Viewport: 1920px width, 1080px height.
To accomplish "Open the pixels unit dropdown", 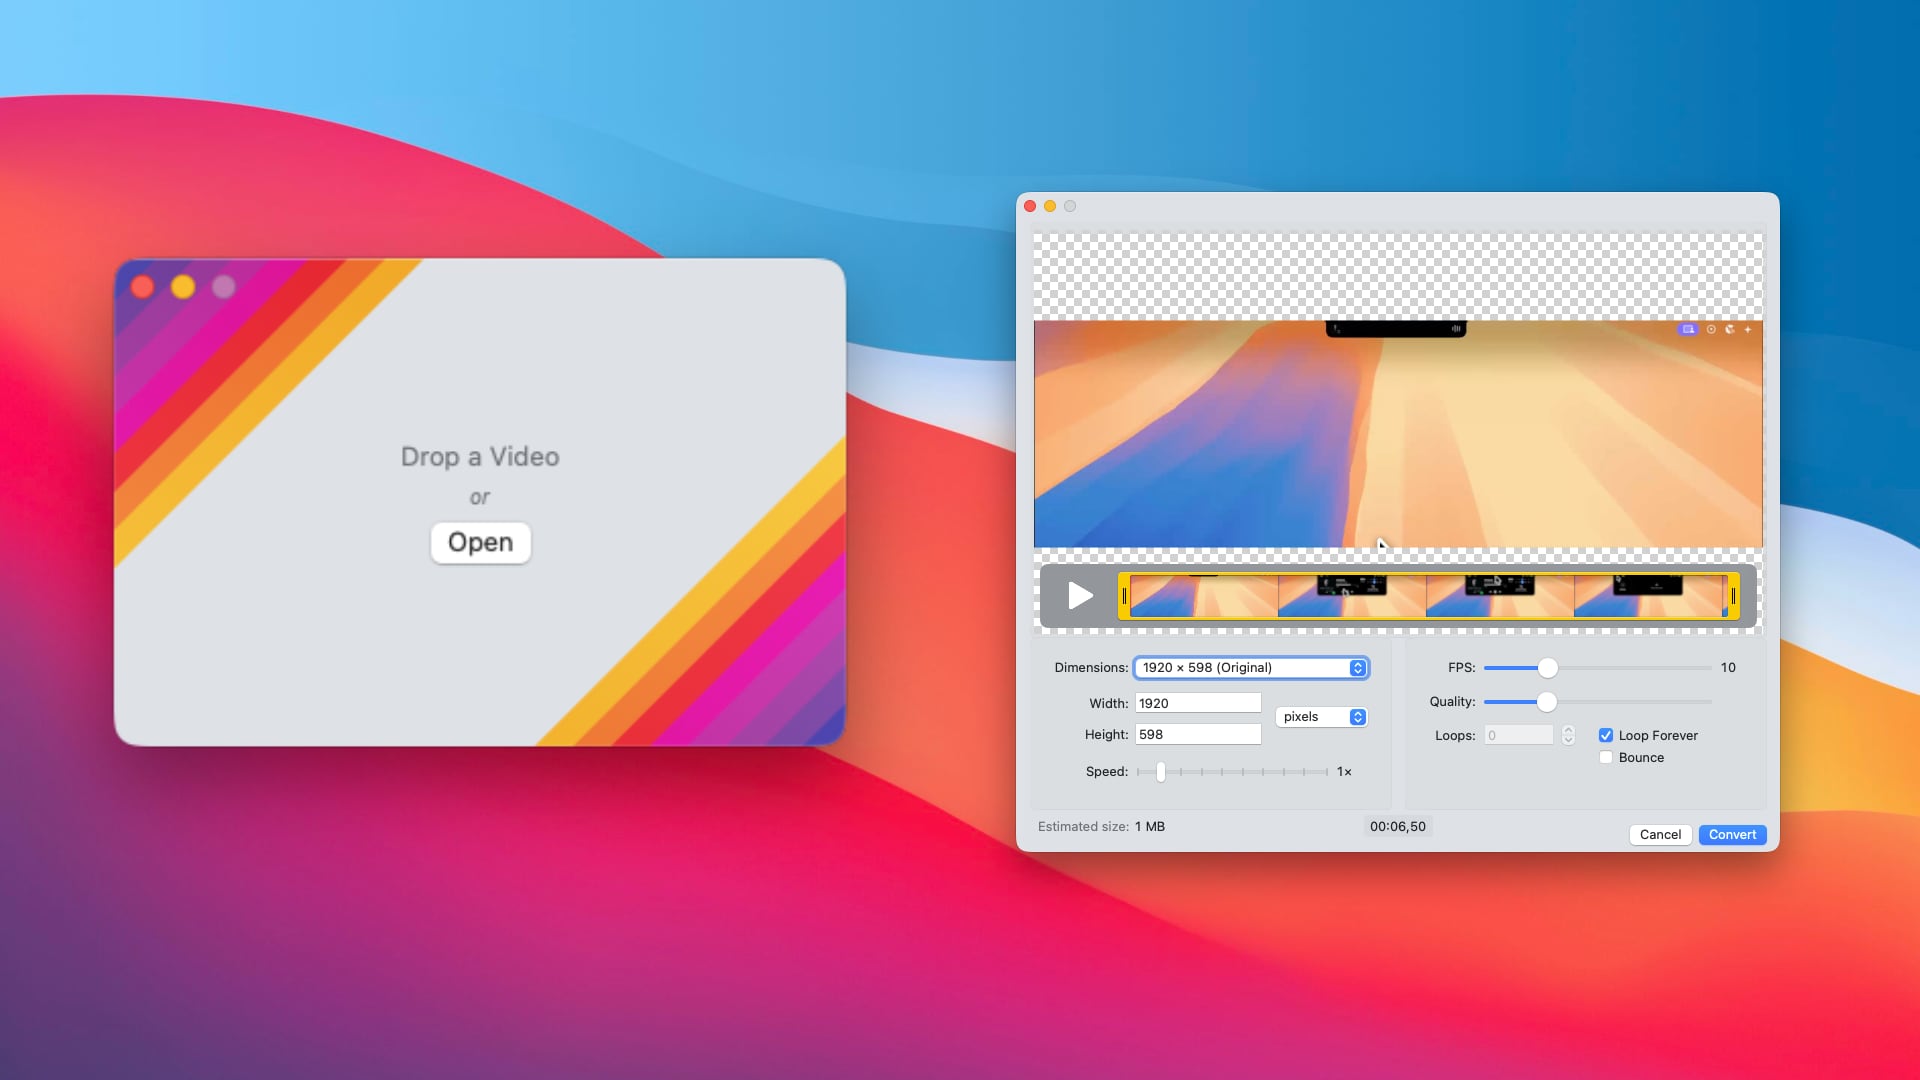I will [1322, 717].
